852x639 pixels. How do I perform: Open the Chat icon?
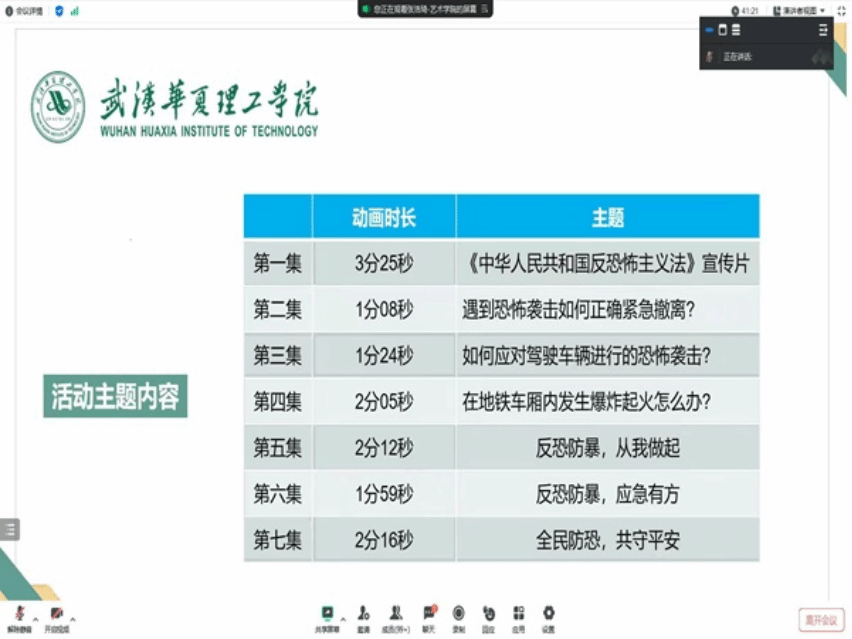[429, 614]
